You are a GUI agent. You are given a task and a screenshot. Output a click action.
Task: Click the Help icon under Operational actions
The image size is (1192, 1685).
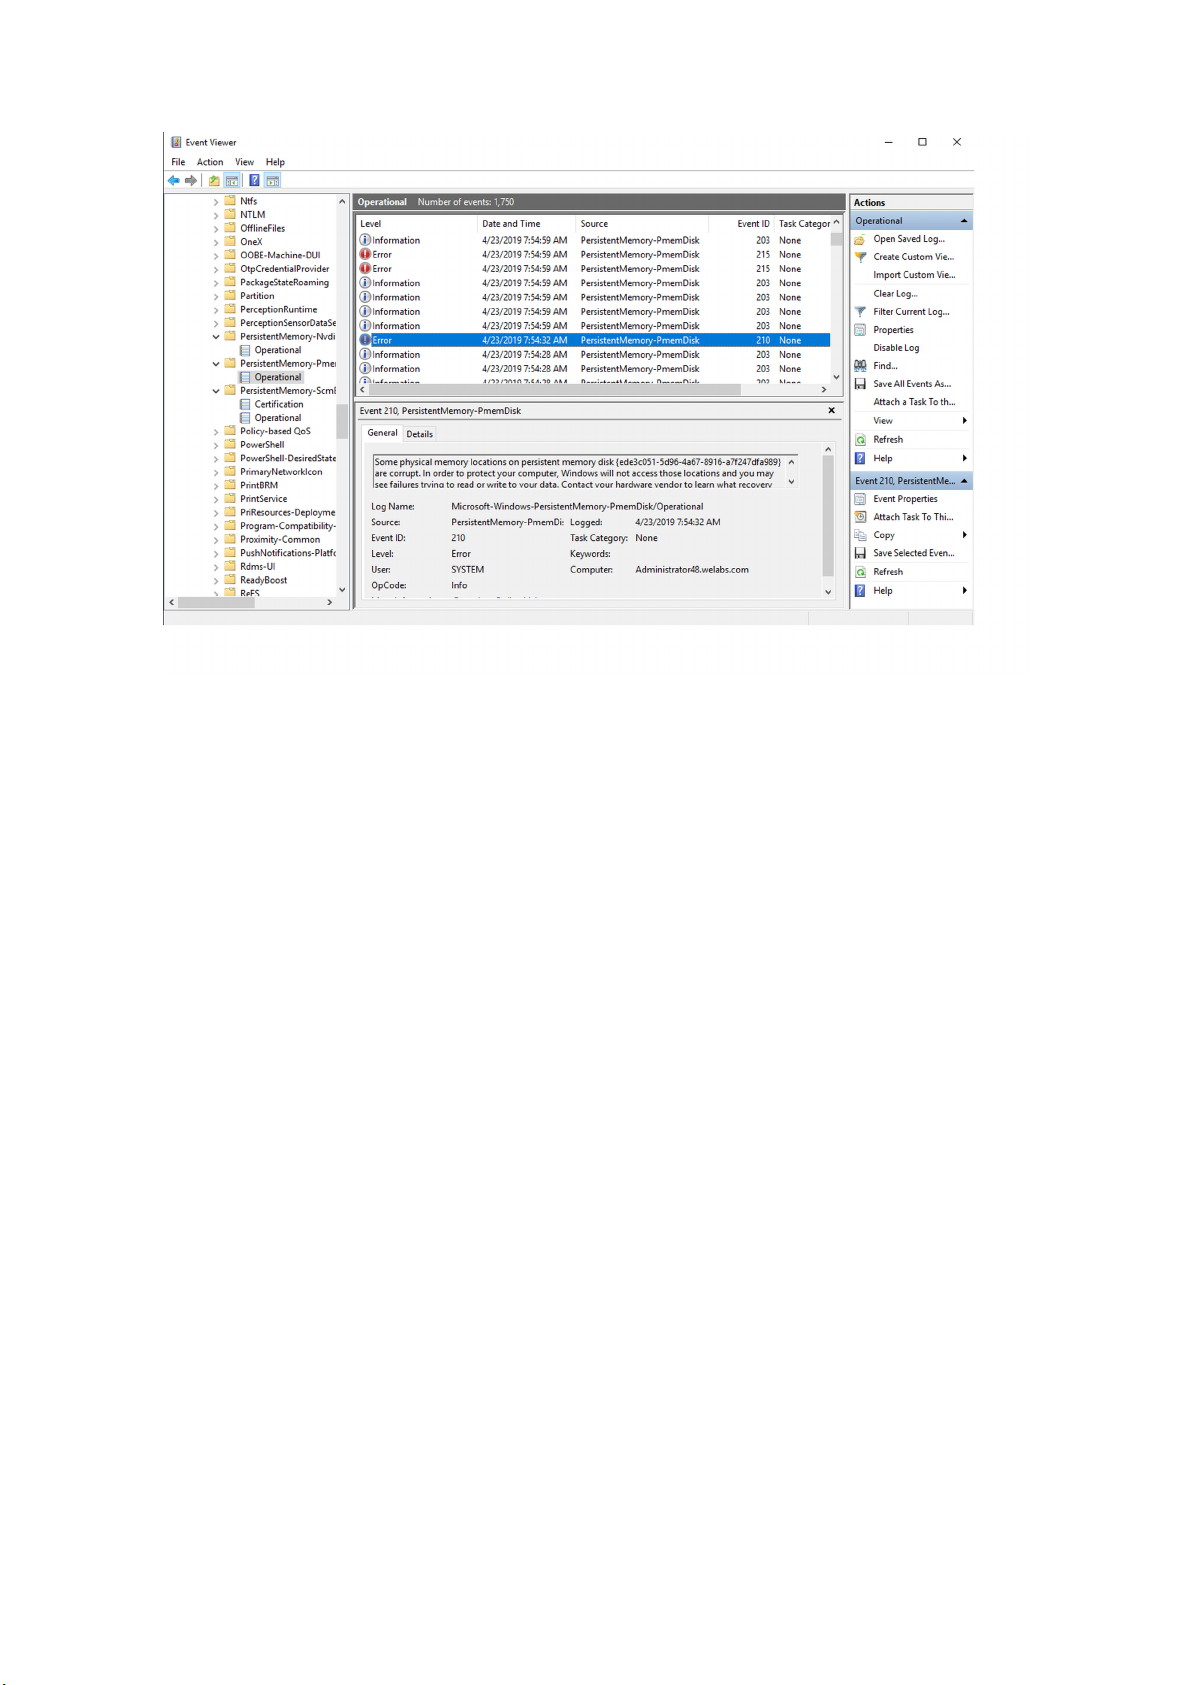click(x=860, y=458)
